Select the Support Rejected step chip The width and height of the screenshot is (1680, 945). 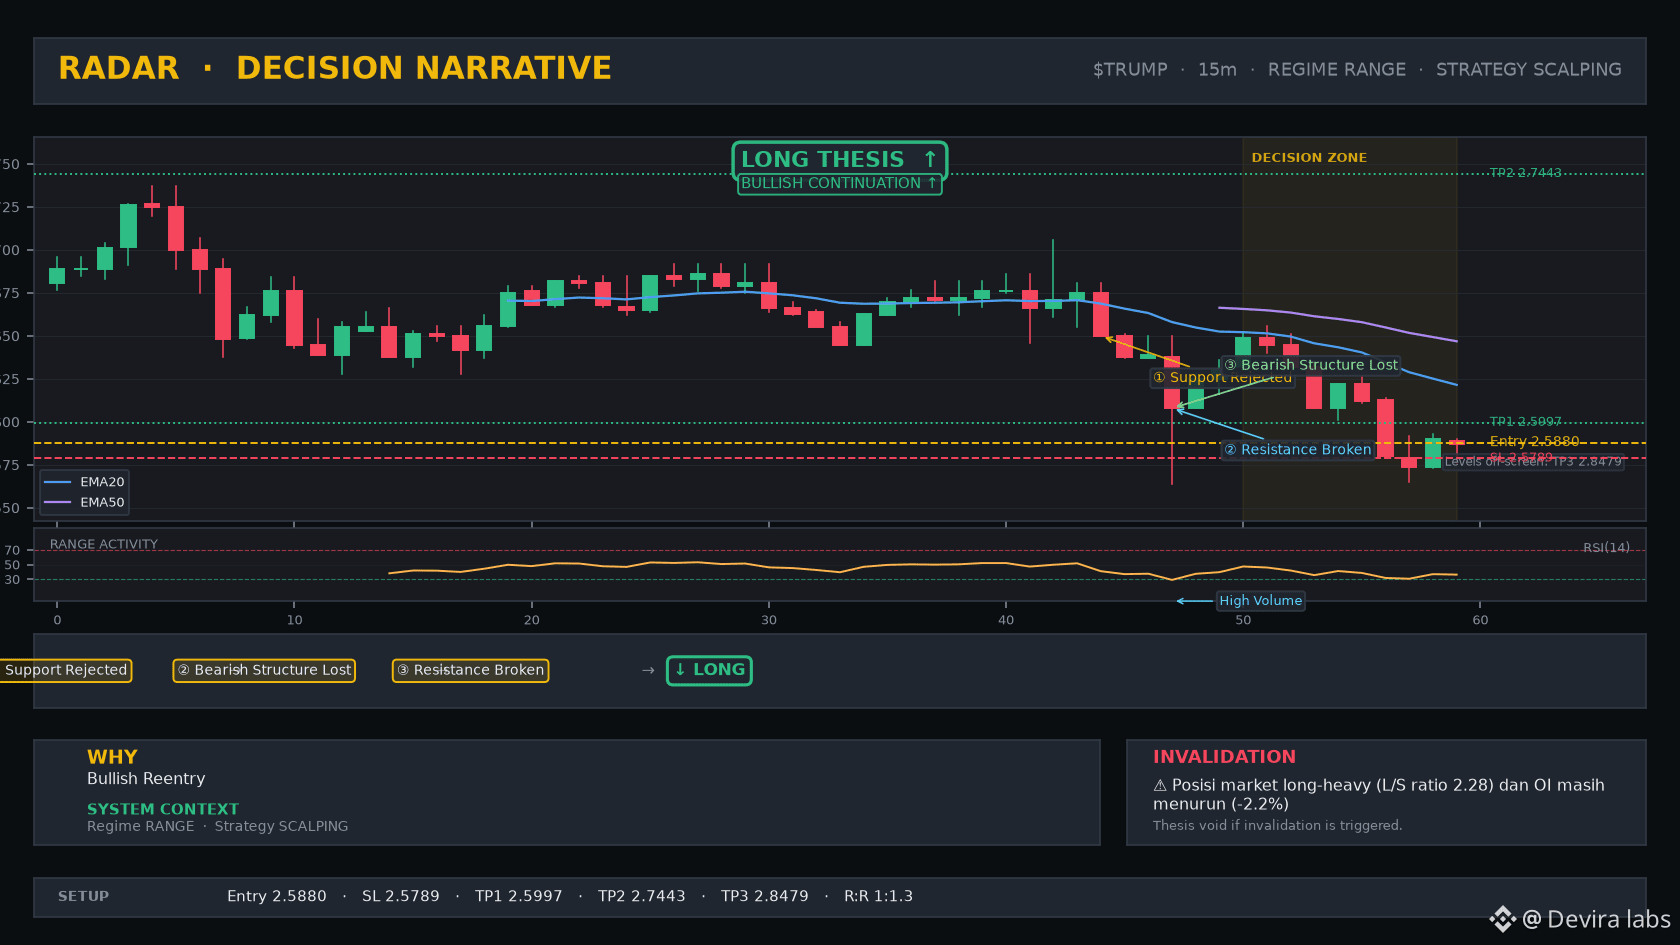(66, 670)
